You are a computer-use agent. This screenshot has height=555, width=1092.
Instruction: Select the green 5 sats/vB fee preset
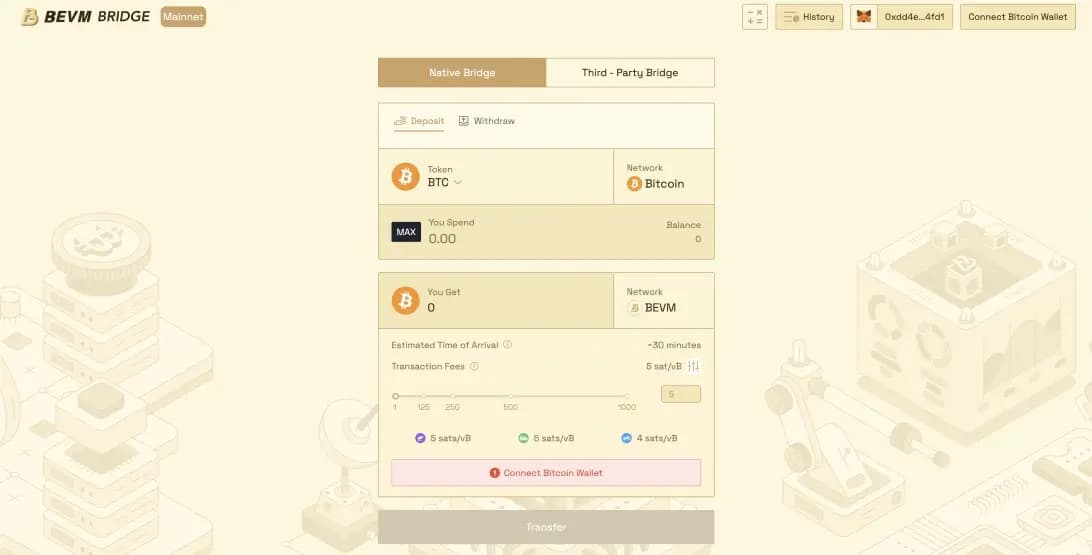pos(547,438)
